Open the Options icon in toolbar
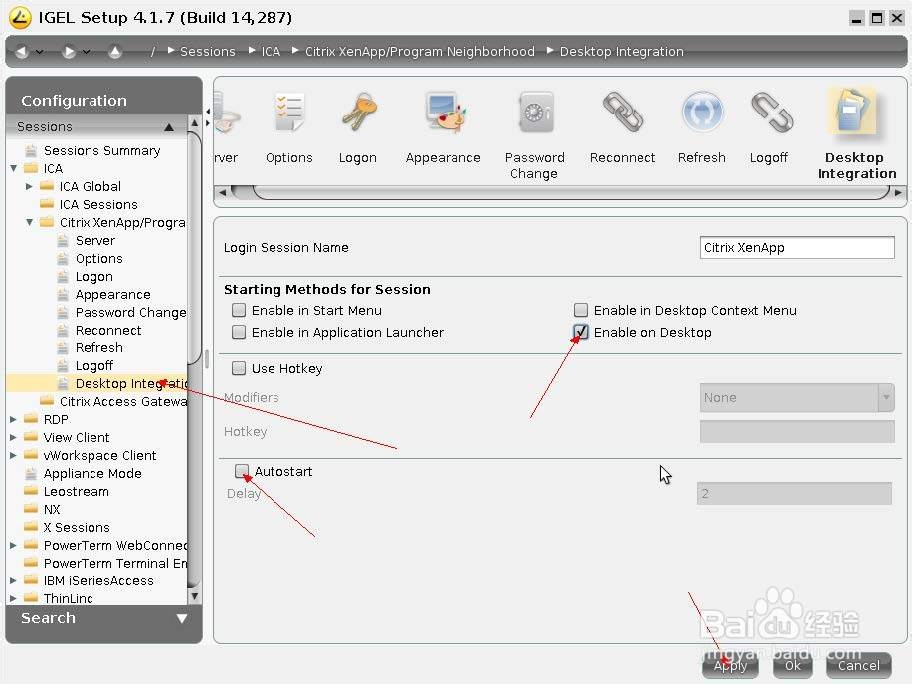This screenshot has width=912, height=684. [x=289, y=112]
